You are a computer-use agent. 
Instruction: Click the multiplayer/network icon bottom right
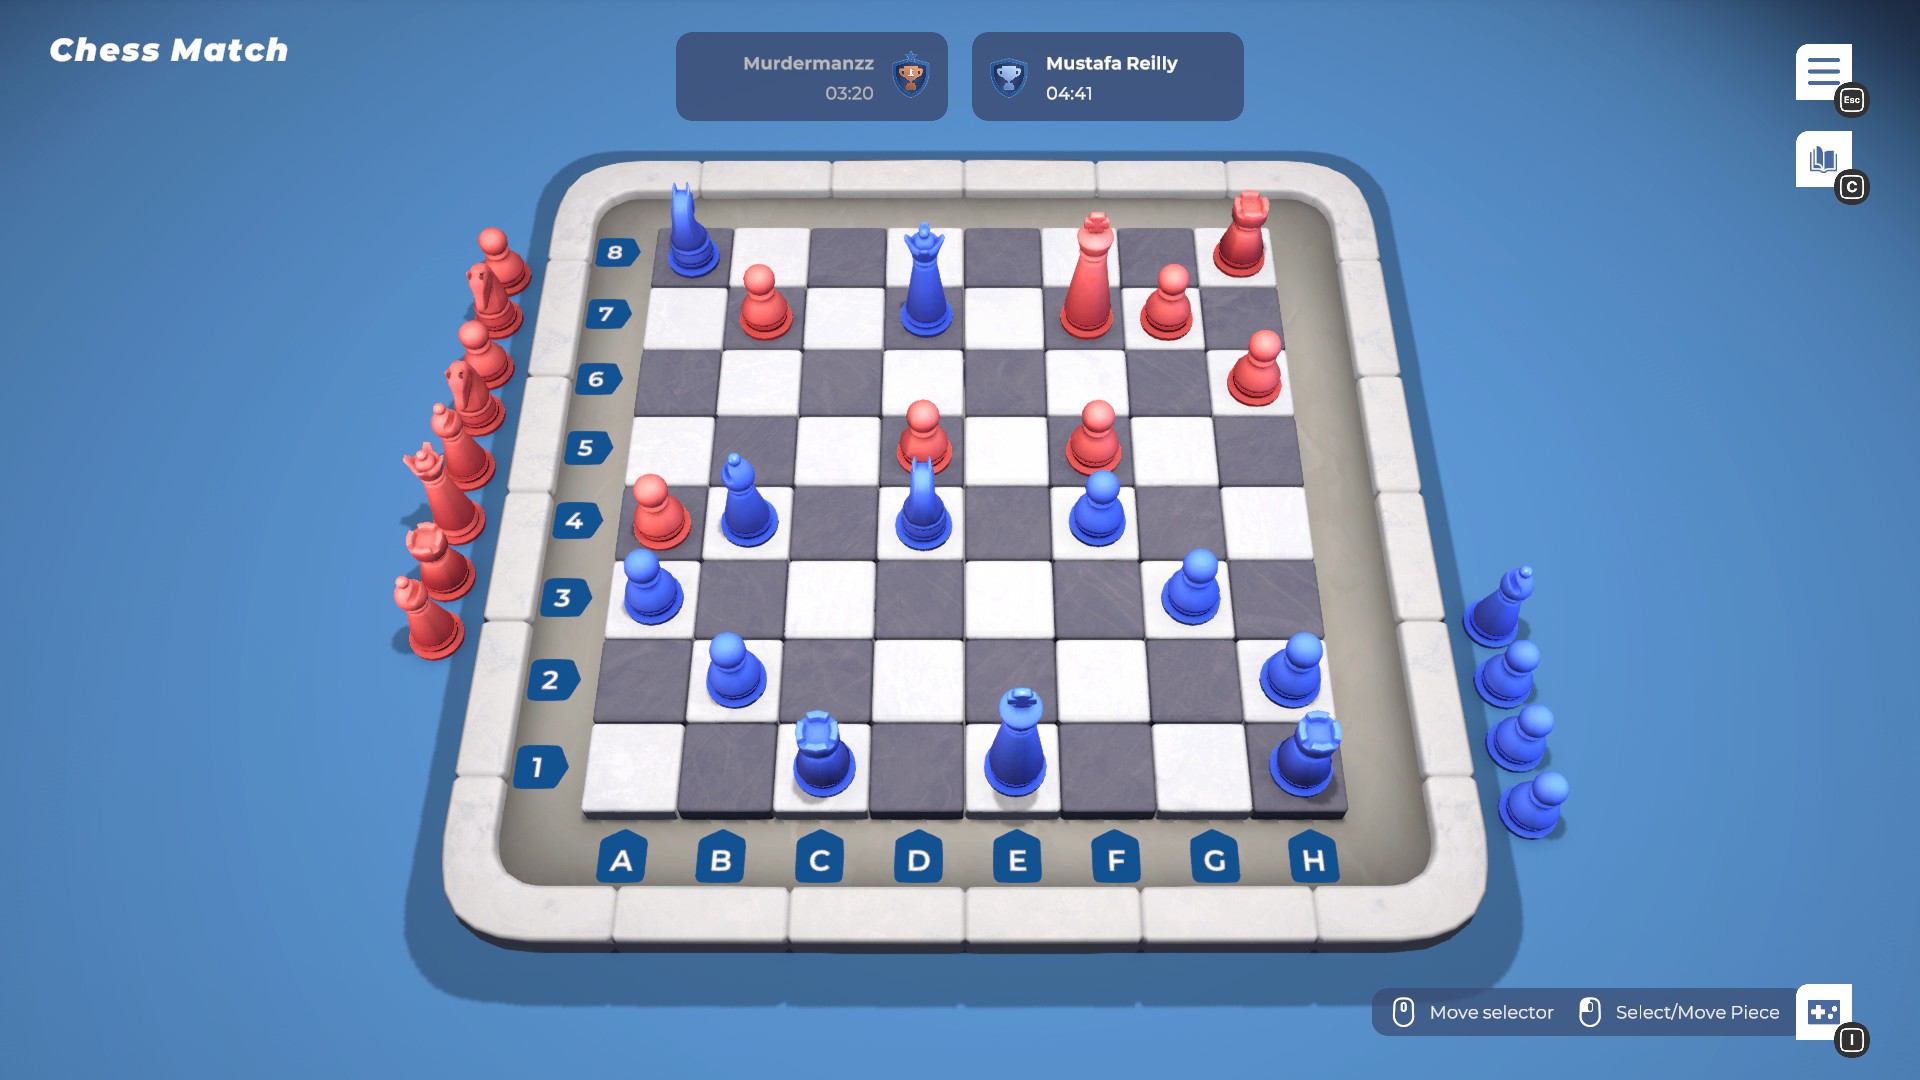click(x=1826, y=1010)
